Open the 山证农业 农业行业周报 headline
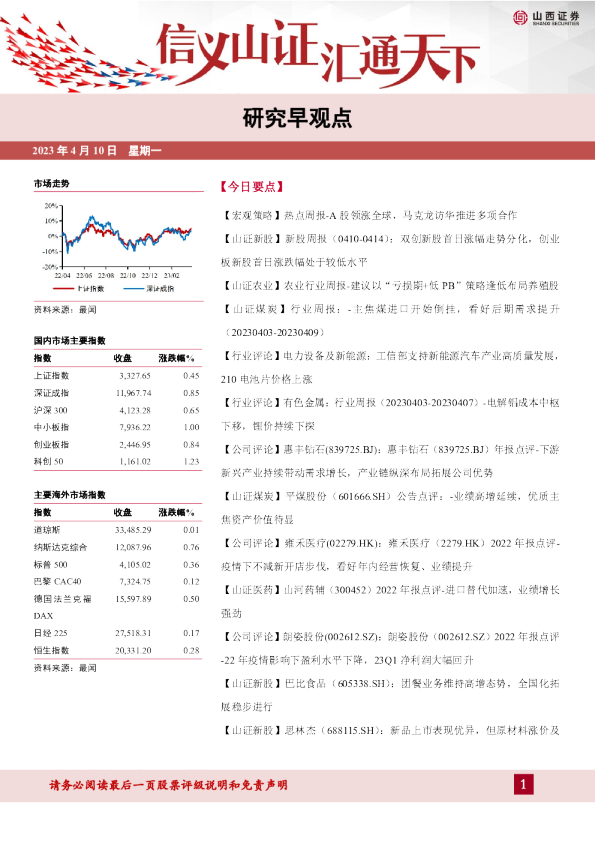The height and width of the screenshot is (842, 595). pyautogui.click(x=390, y=286)
